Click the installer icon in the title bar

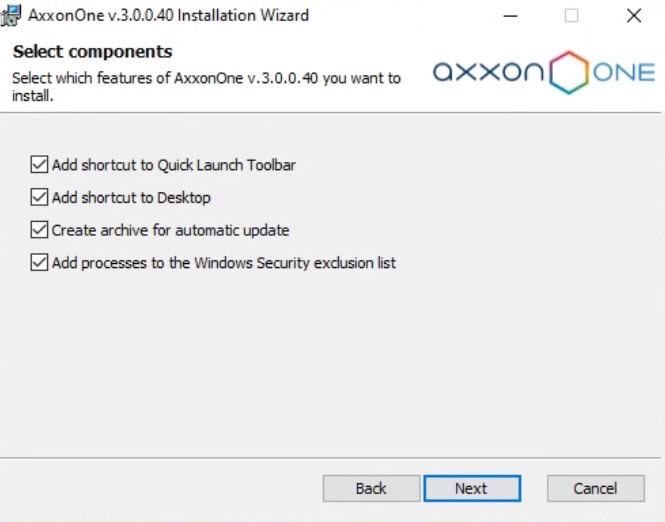12,15
